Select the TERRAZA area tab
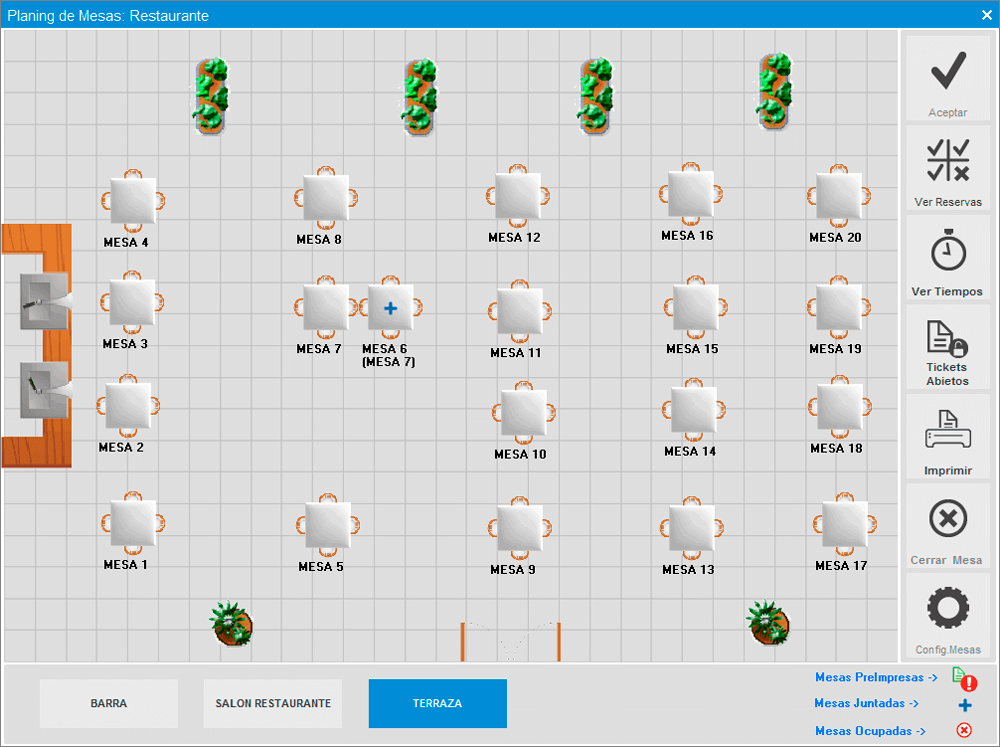1000x747 pixels. tap(437, 703)
